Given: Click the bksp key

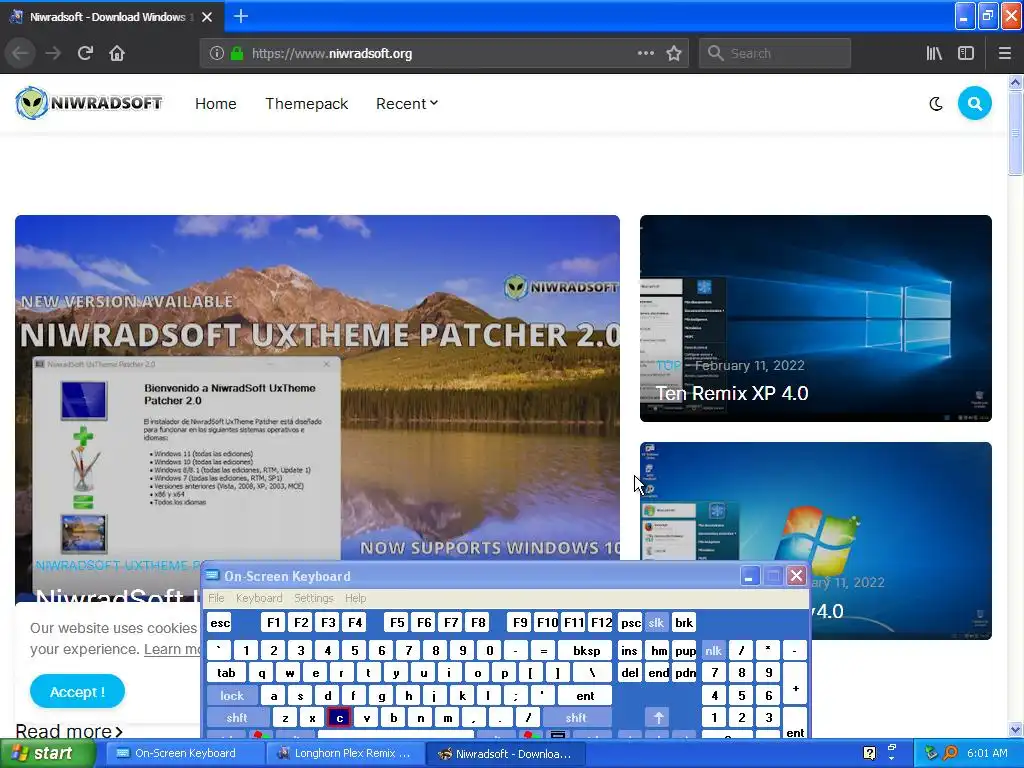Looking at the screenshot, I should (x=586, y=650).
